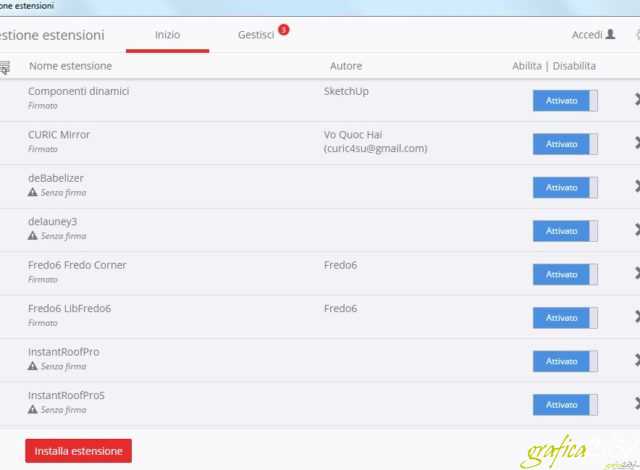Switch to the Gestisci tab

(x=256, y=34)
